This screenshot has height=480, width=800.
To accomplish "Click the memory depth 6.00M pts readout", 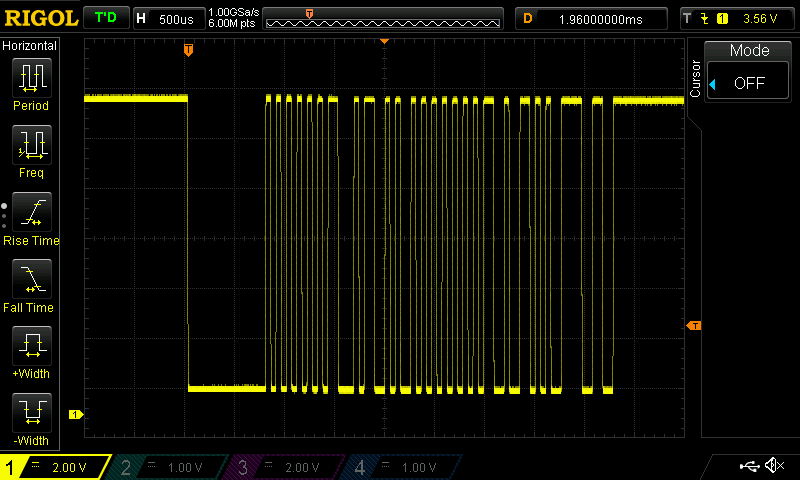I will 232,23.
